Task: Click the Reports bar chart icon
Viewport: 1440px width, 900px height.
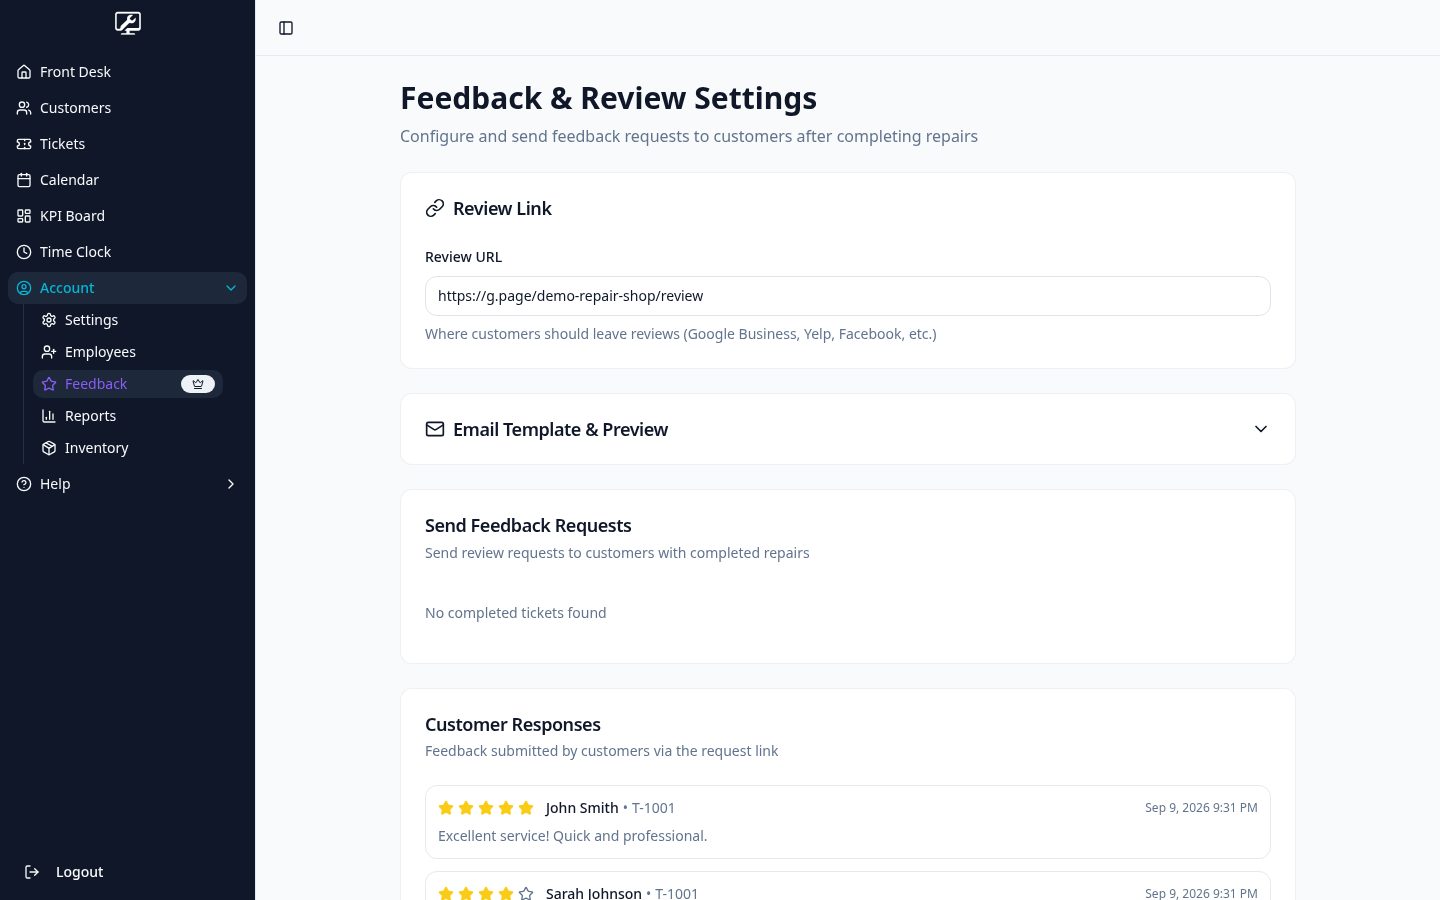Action: (x=49, y=416)
